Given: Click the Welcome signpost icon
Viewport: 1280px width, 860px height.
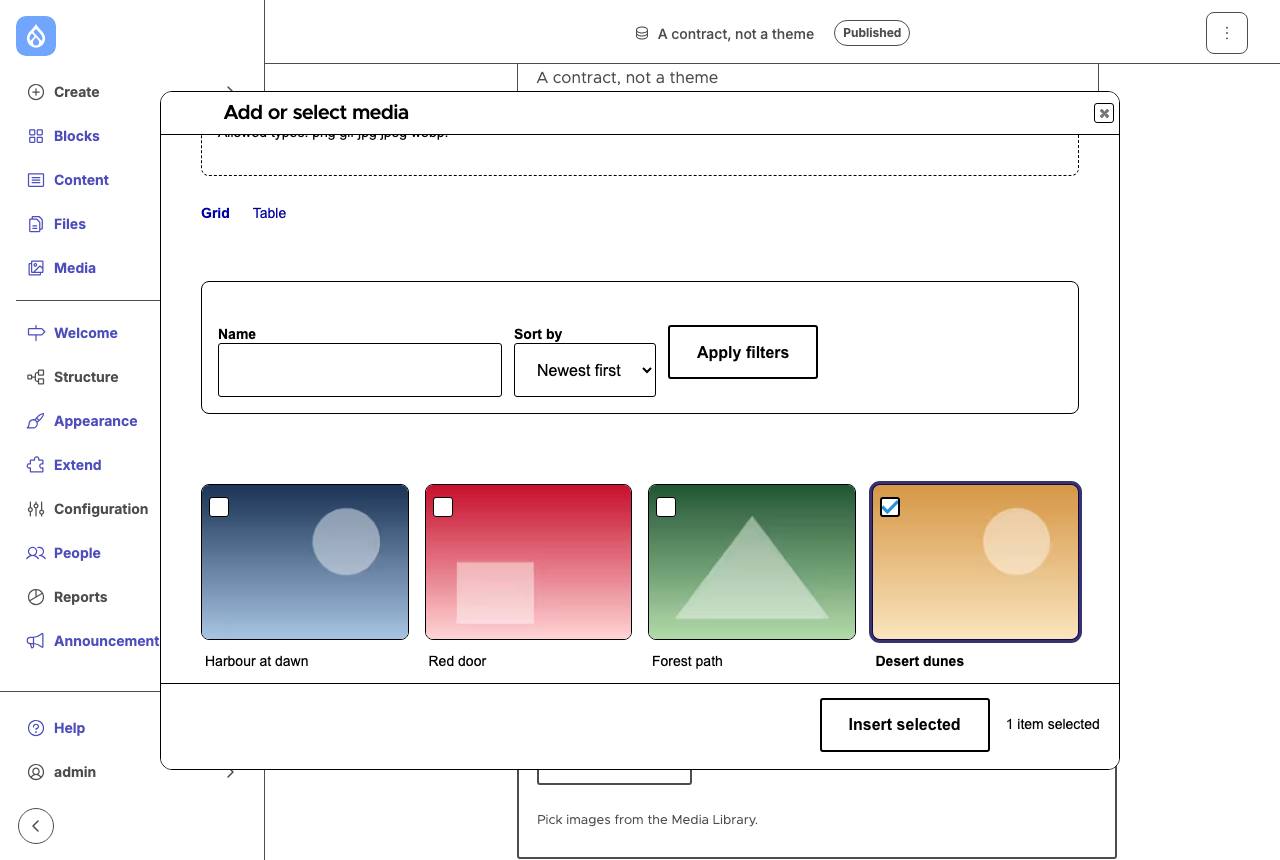Looking at the screenshot, I should pyautogui.click(x=36, y=333).
